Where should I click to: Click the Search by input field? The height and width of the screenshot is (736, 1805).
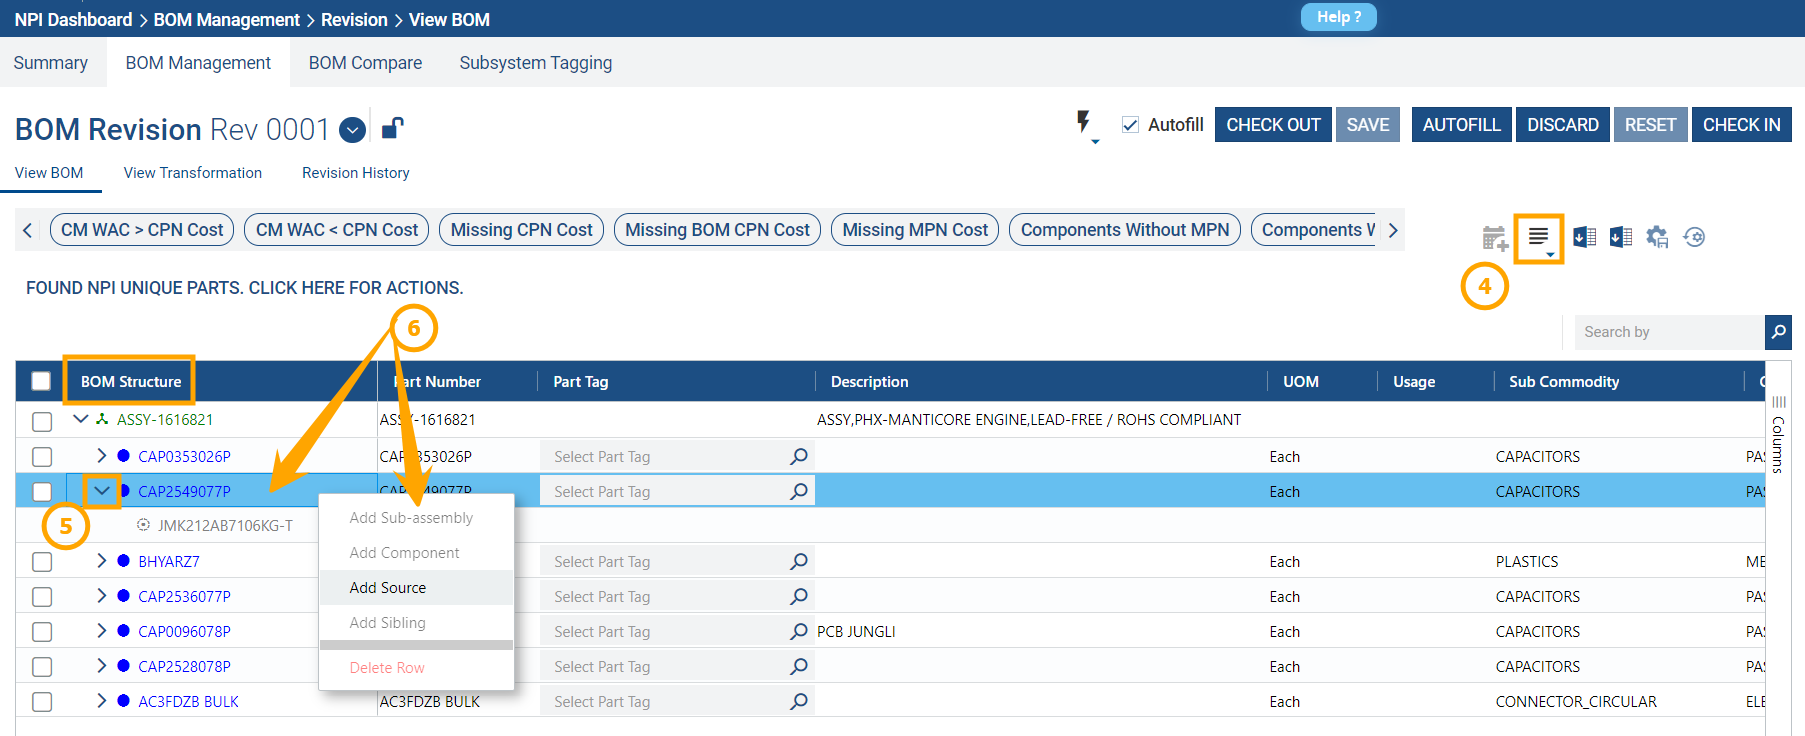[1668, 332]
